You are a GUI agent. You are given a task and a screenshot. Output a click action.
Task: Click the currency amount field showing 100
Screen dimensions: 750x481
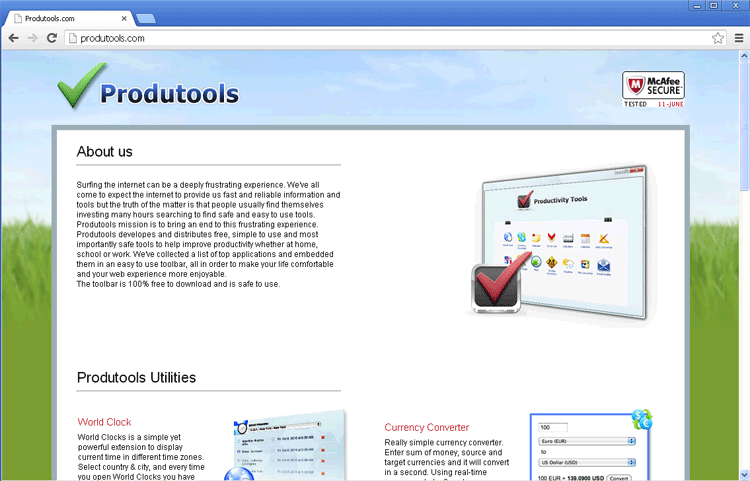click(x=553, y=427)
